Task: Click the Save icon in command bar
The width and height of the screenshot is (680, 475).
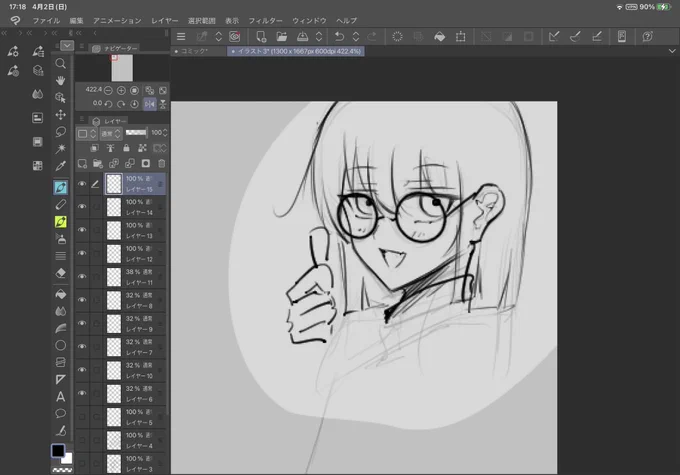Action: [302, 37]
